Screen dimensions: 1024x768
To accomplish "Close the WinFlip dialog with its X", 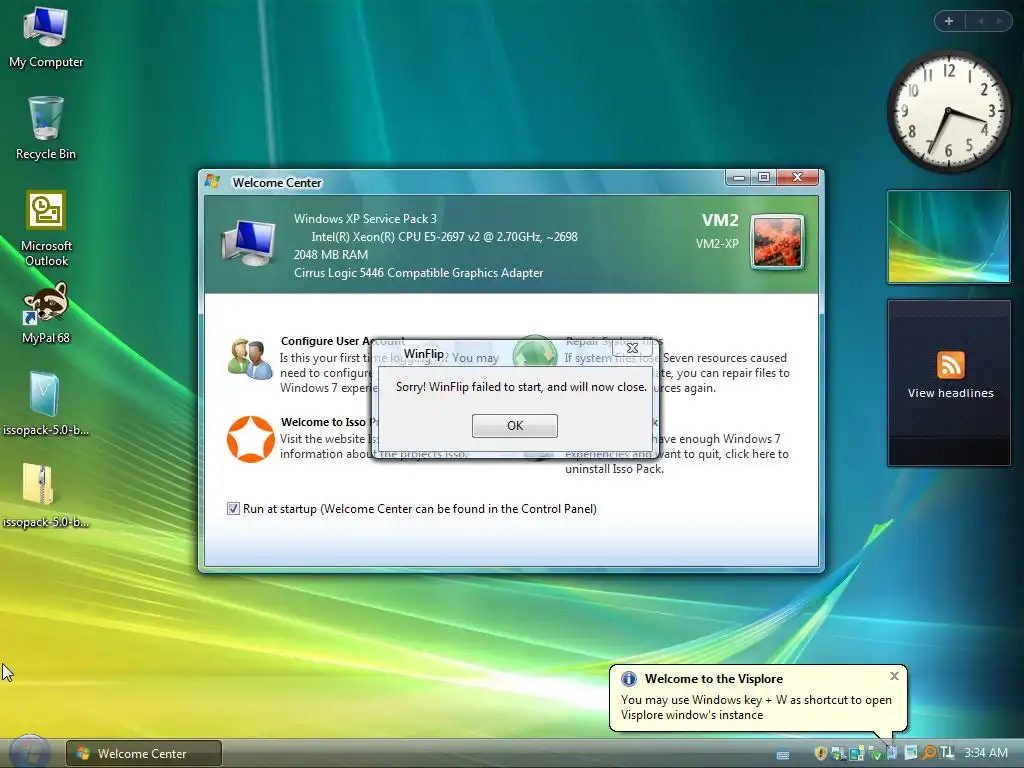I will click(632, 348).
